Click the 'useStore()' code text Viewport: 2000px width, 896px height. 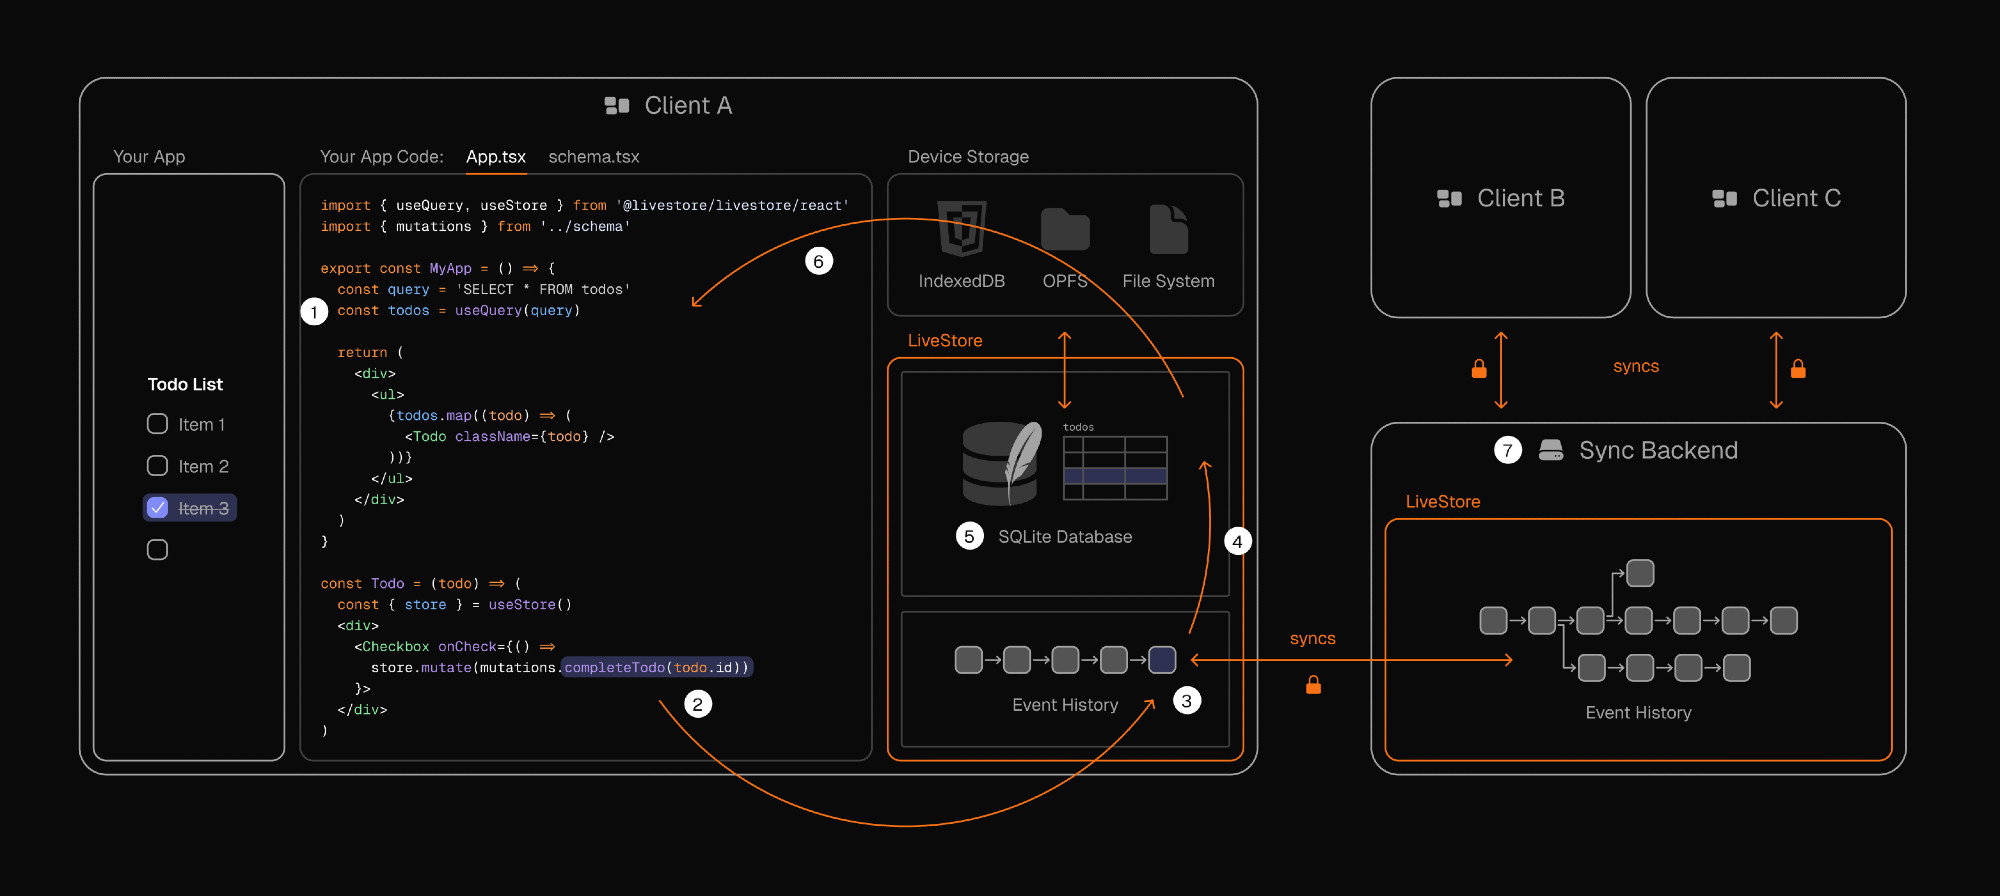[x=530, y=605]
